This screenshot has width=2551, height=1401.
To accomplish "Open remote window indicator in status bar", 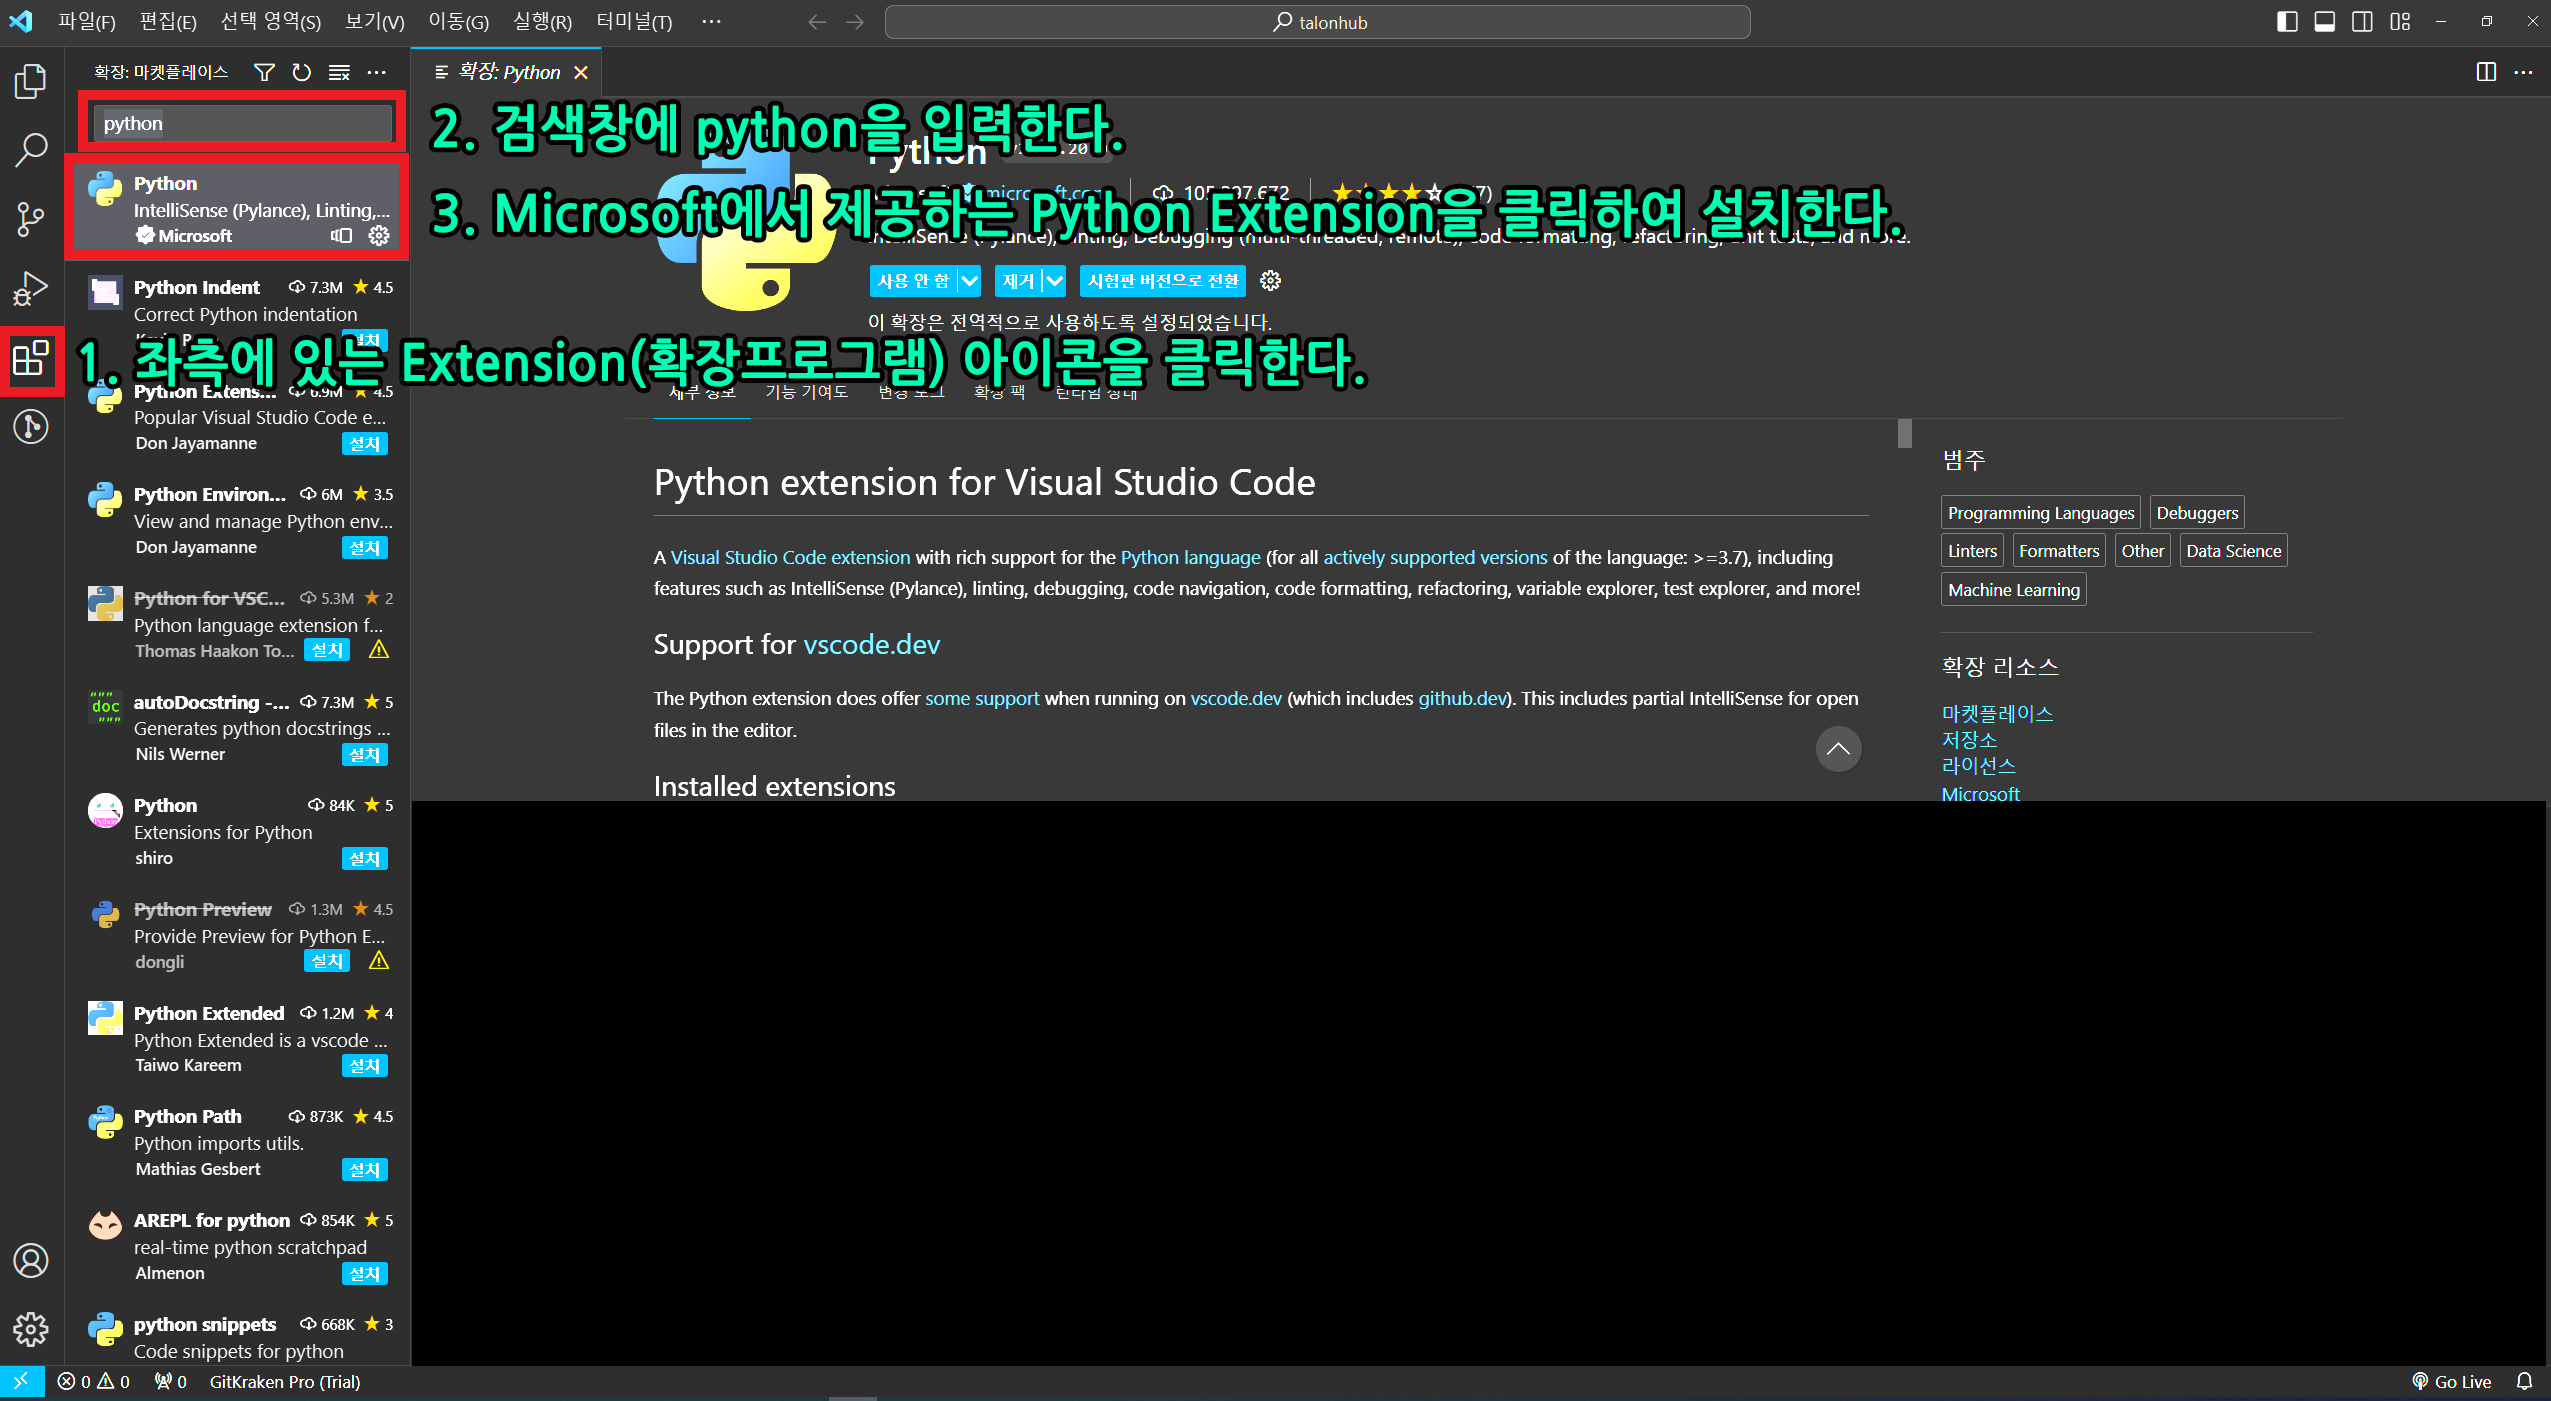I will pyautogui.click(x=21, y=1381).
